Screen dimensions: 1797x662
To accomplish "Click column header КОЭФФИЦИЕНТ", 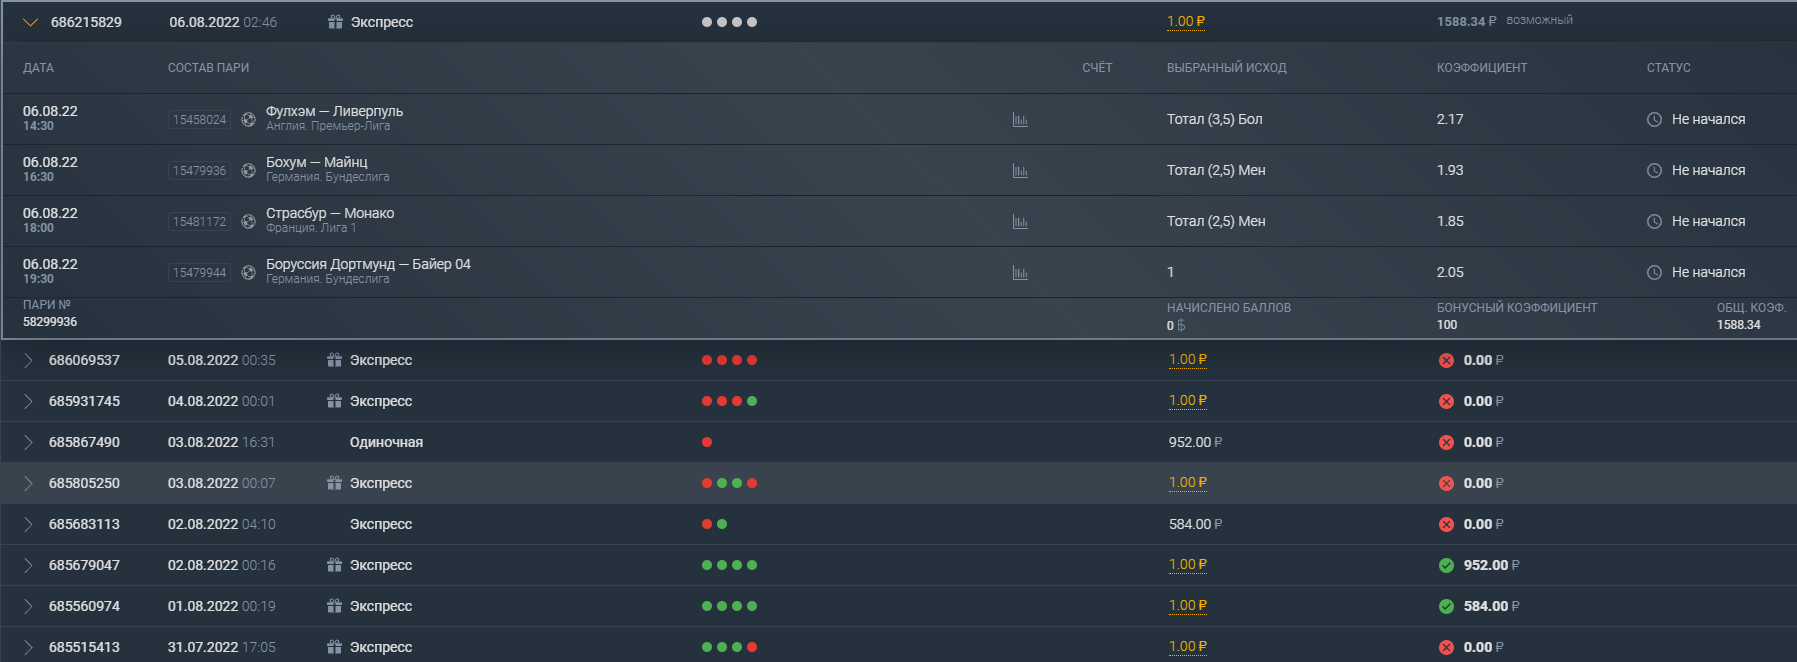I will (1482, 68).
